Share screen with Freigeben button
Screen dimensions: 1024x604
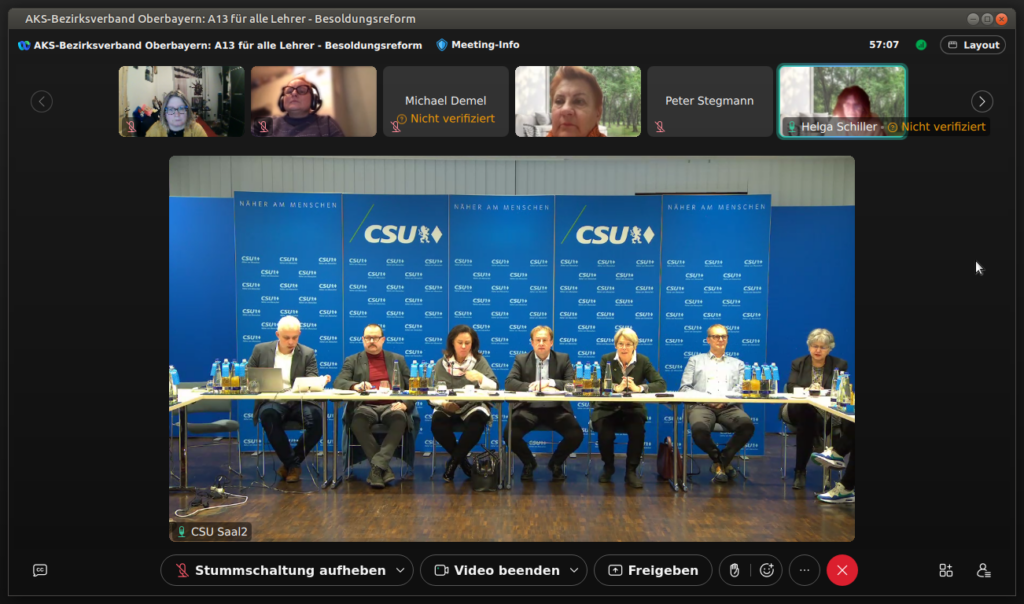click(653, 570)
